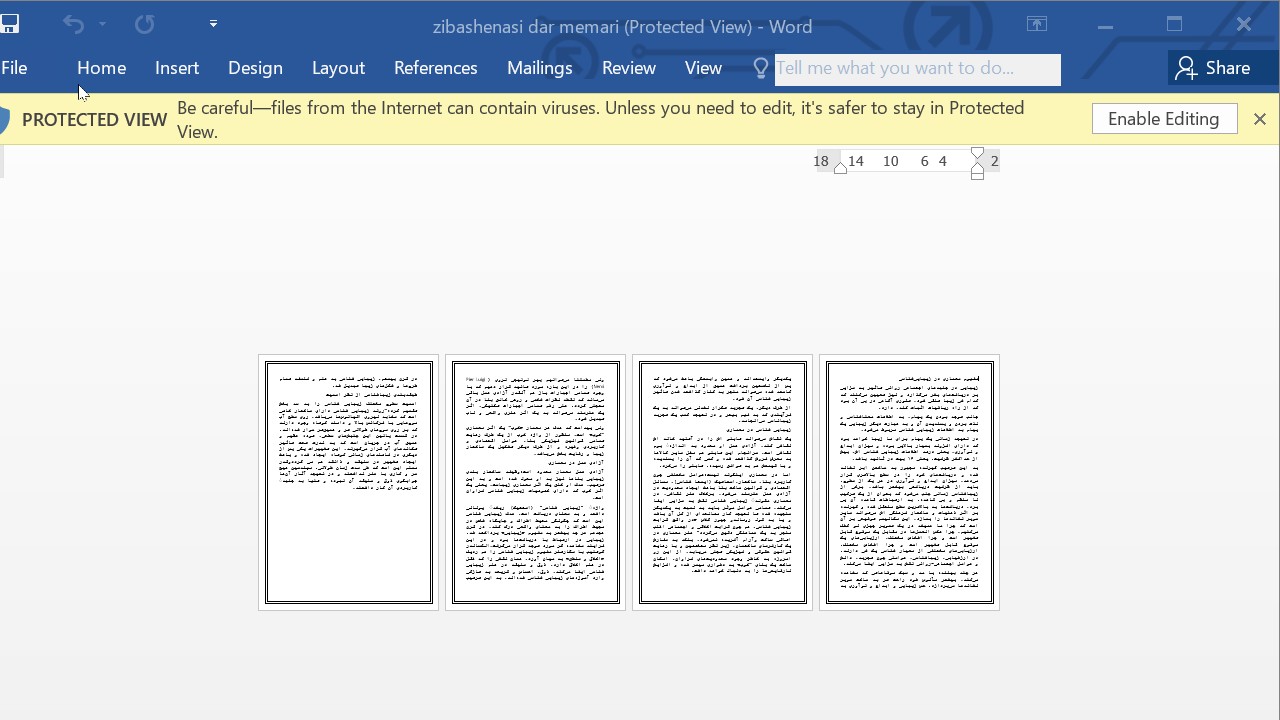Screen dimensions: 1280x720
Task: Focus the 'Tell me what you want to do' field
Action: pos(917,69)
